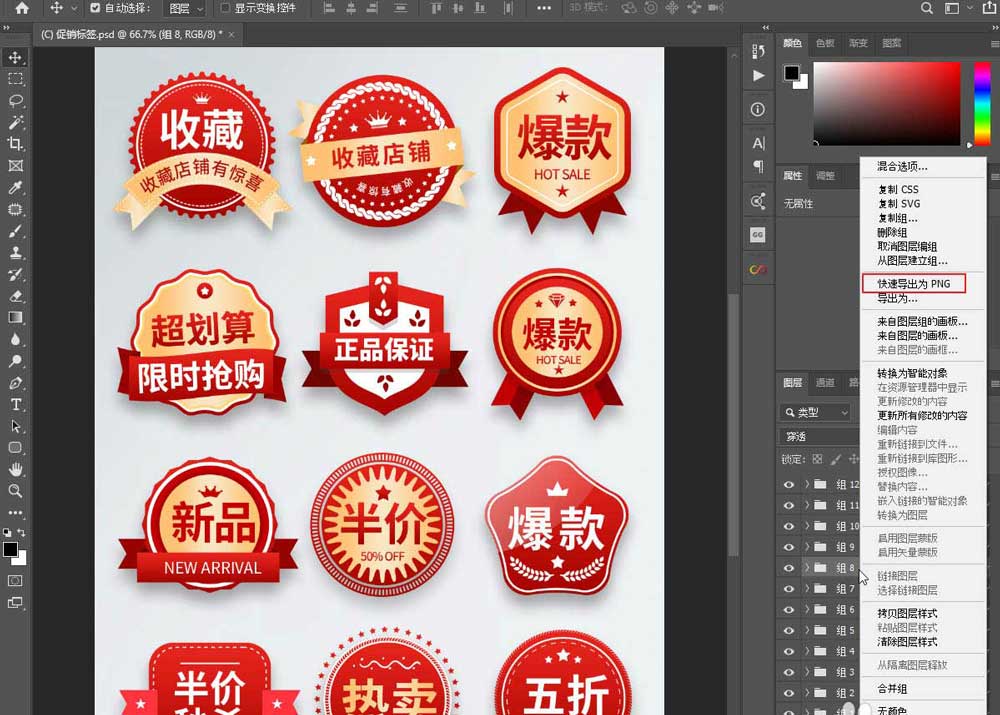Hide the 组 8 layer group
The width and height of the screenshot is (1000, 715).
[x=789, y=568]
